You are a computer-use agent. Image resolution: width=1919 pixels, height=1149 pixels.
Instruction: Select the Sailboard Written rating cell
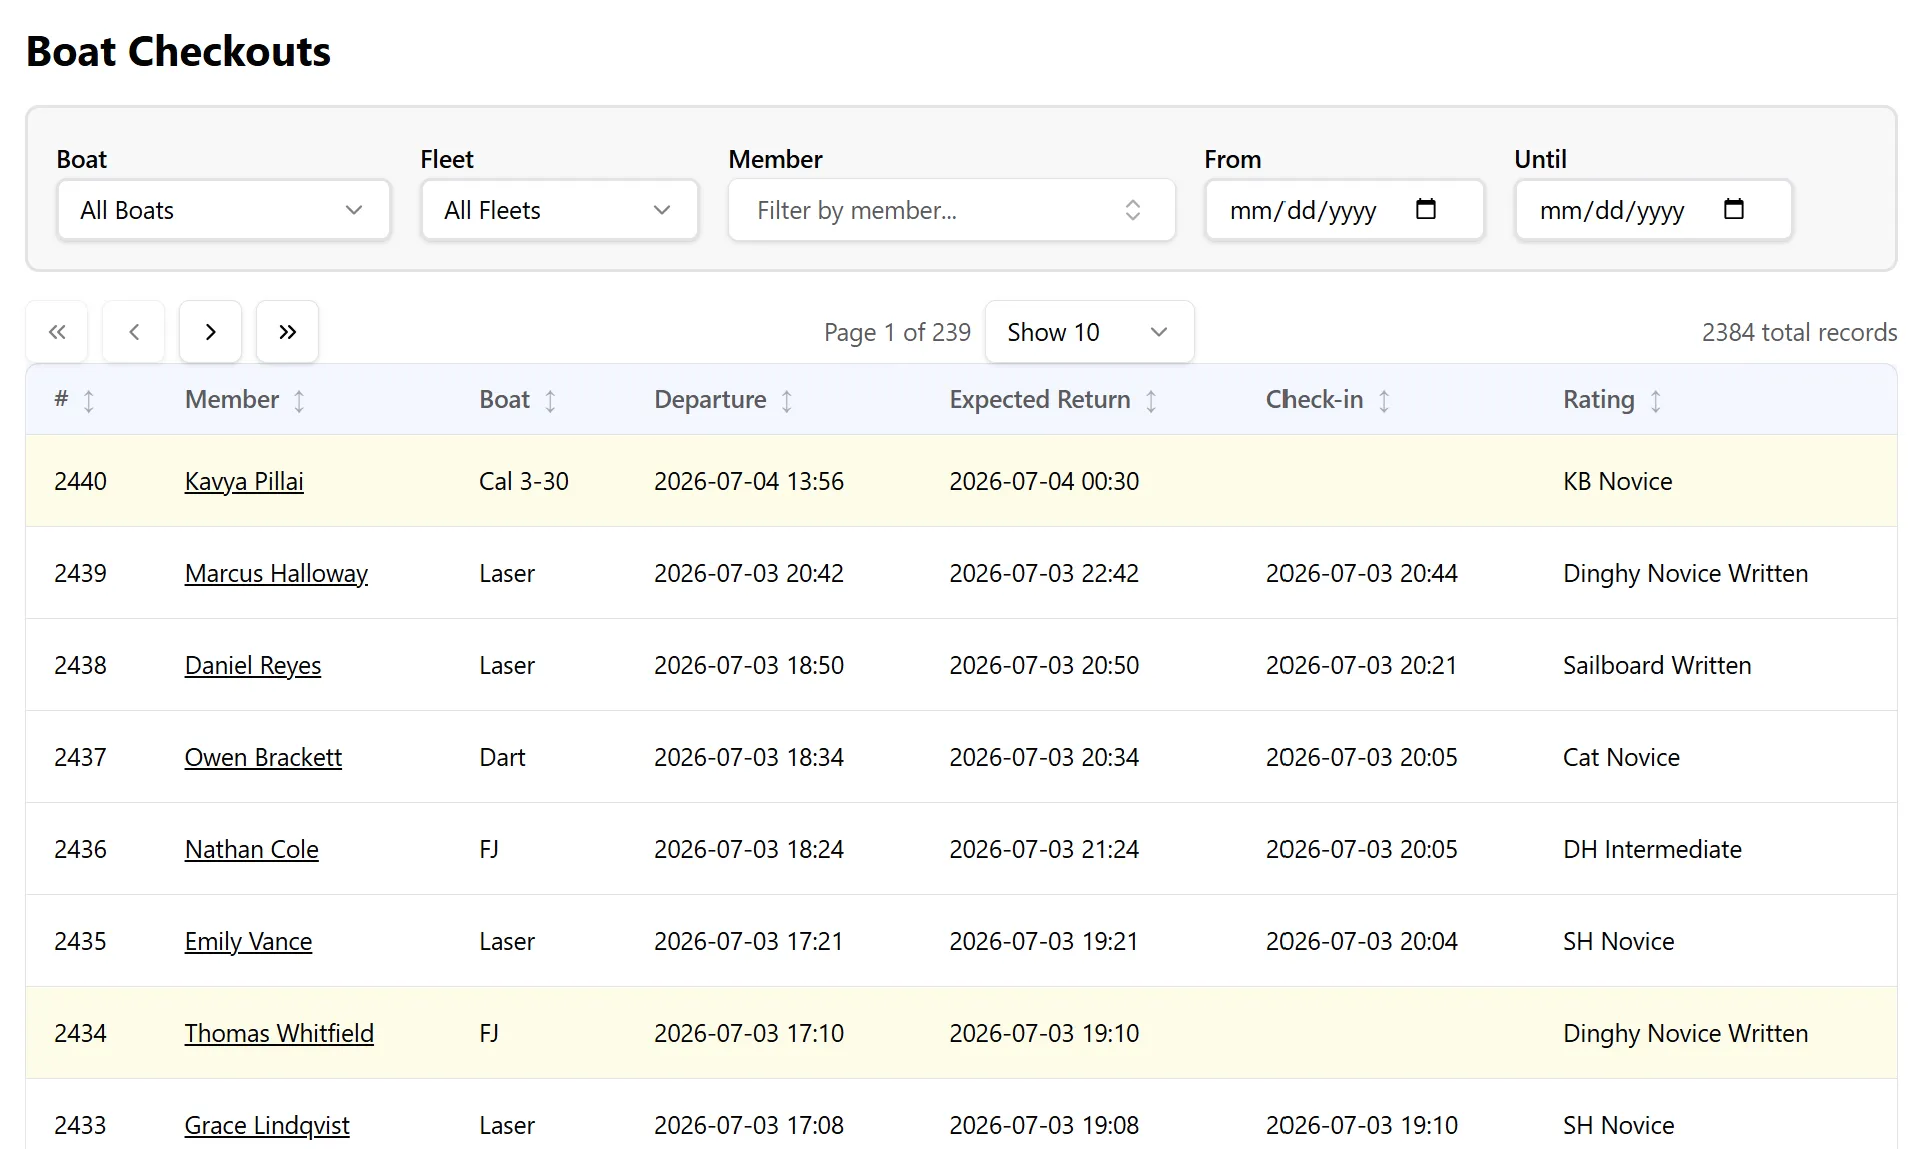(x=1657, y=666)
